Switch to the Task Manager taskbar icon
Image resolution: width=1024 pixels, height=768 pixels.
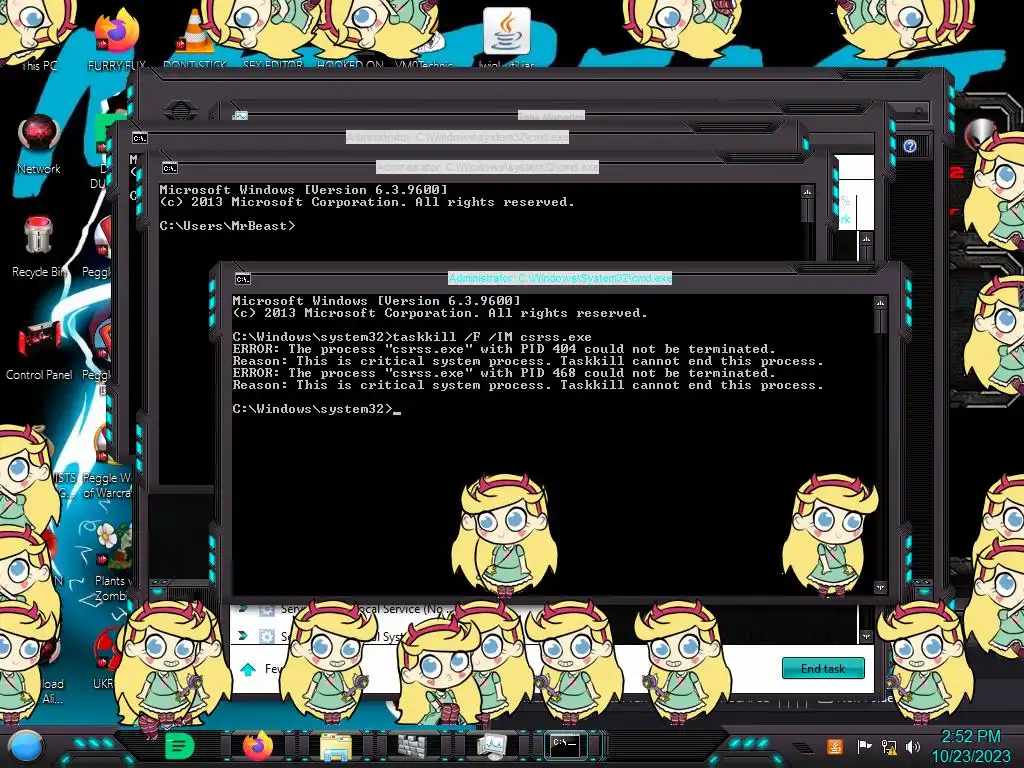coord(492,746)
